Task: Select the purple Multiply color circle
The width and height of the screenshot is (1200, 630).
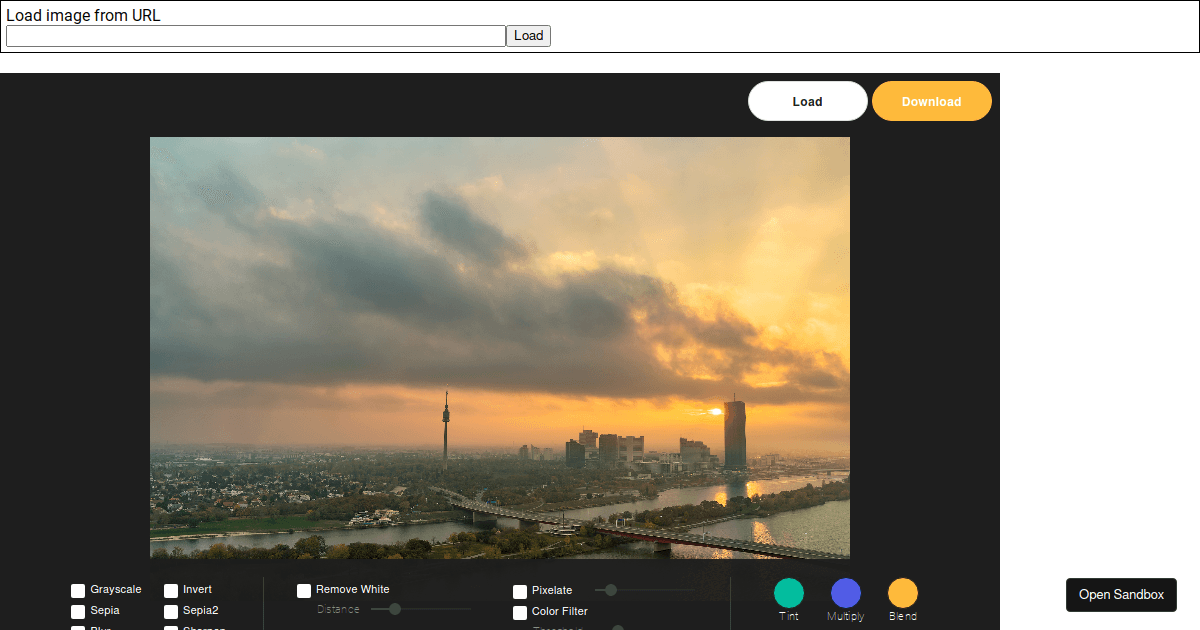Action: click(x=845, y=593)
